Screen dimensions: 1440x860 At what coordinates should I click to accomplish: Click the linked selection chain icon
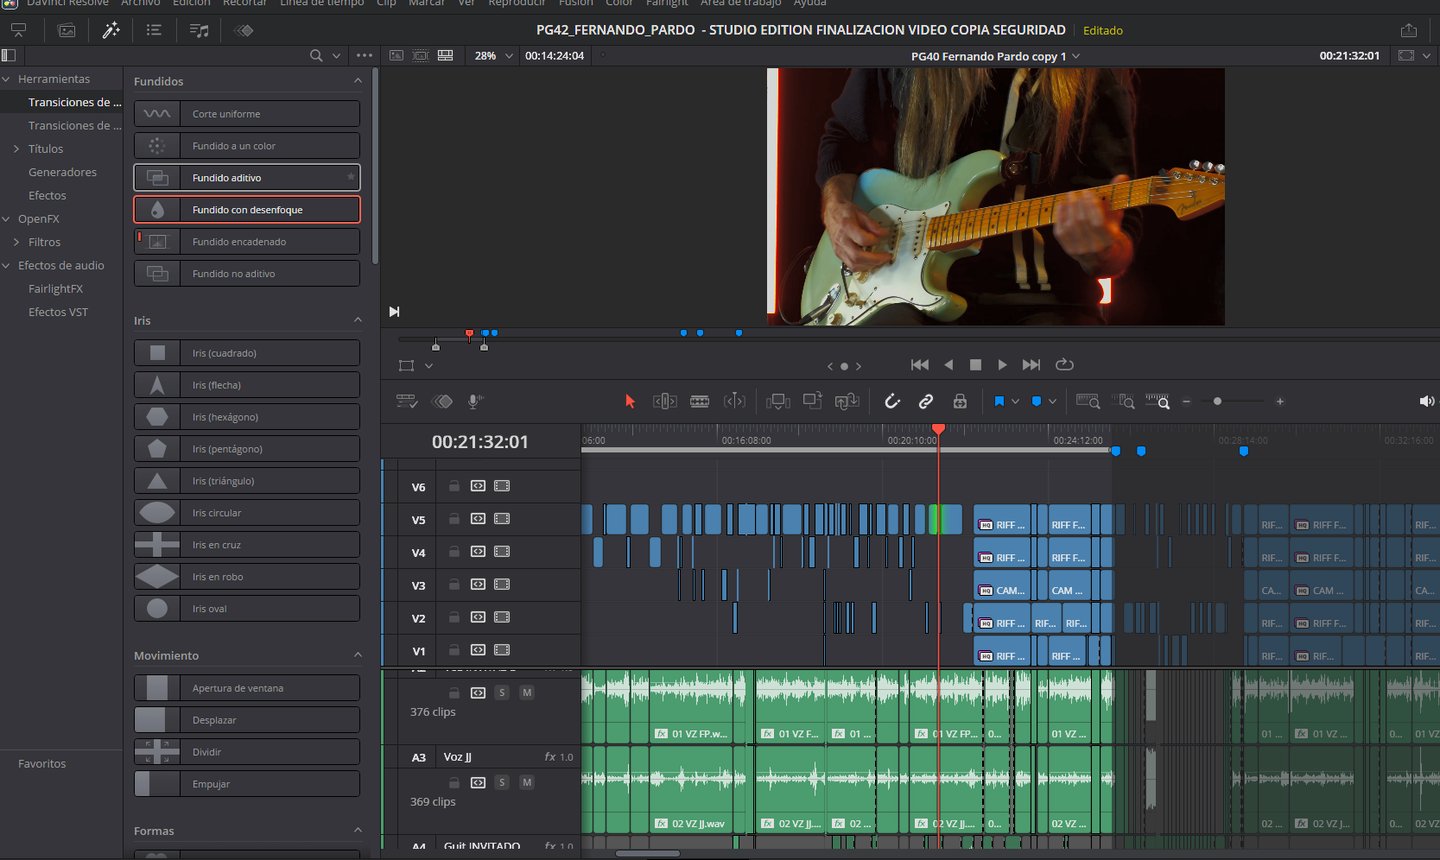[926, 401]
